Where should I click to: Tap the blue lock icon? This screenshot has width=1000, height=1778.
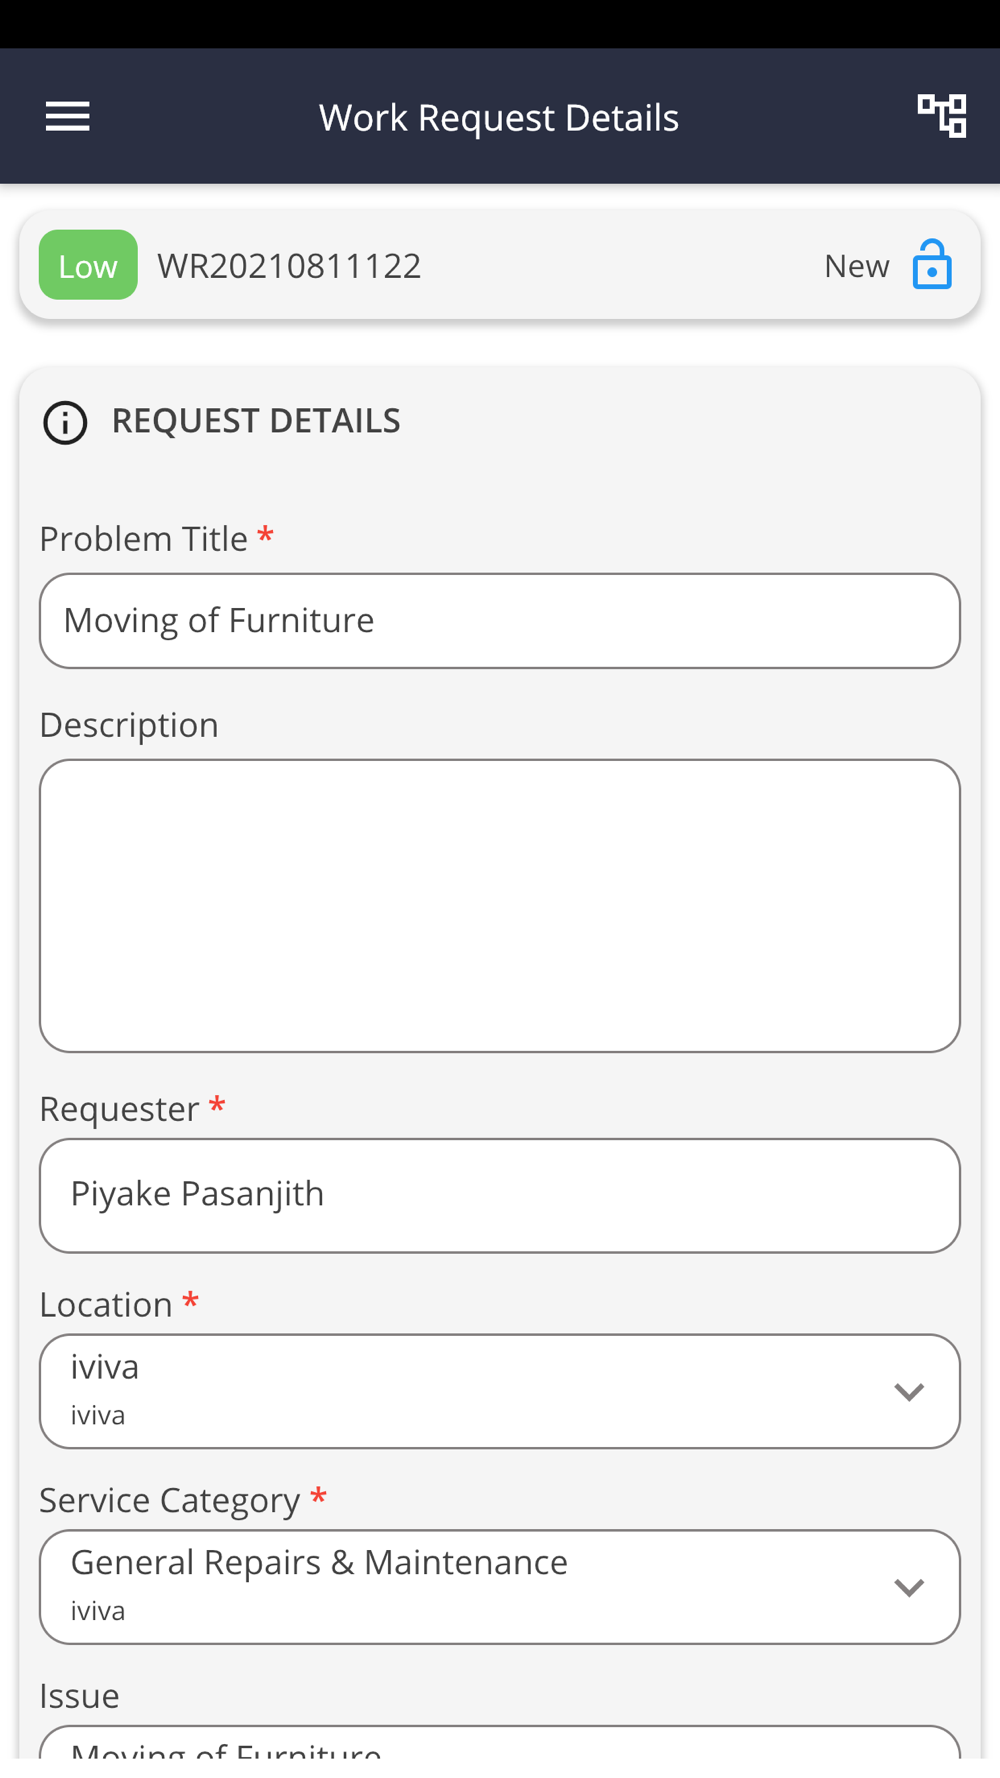tap(932, 264)
